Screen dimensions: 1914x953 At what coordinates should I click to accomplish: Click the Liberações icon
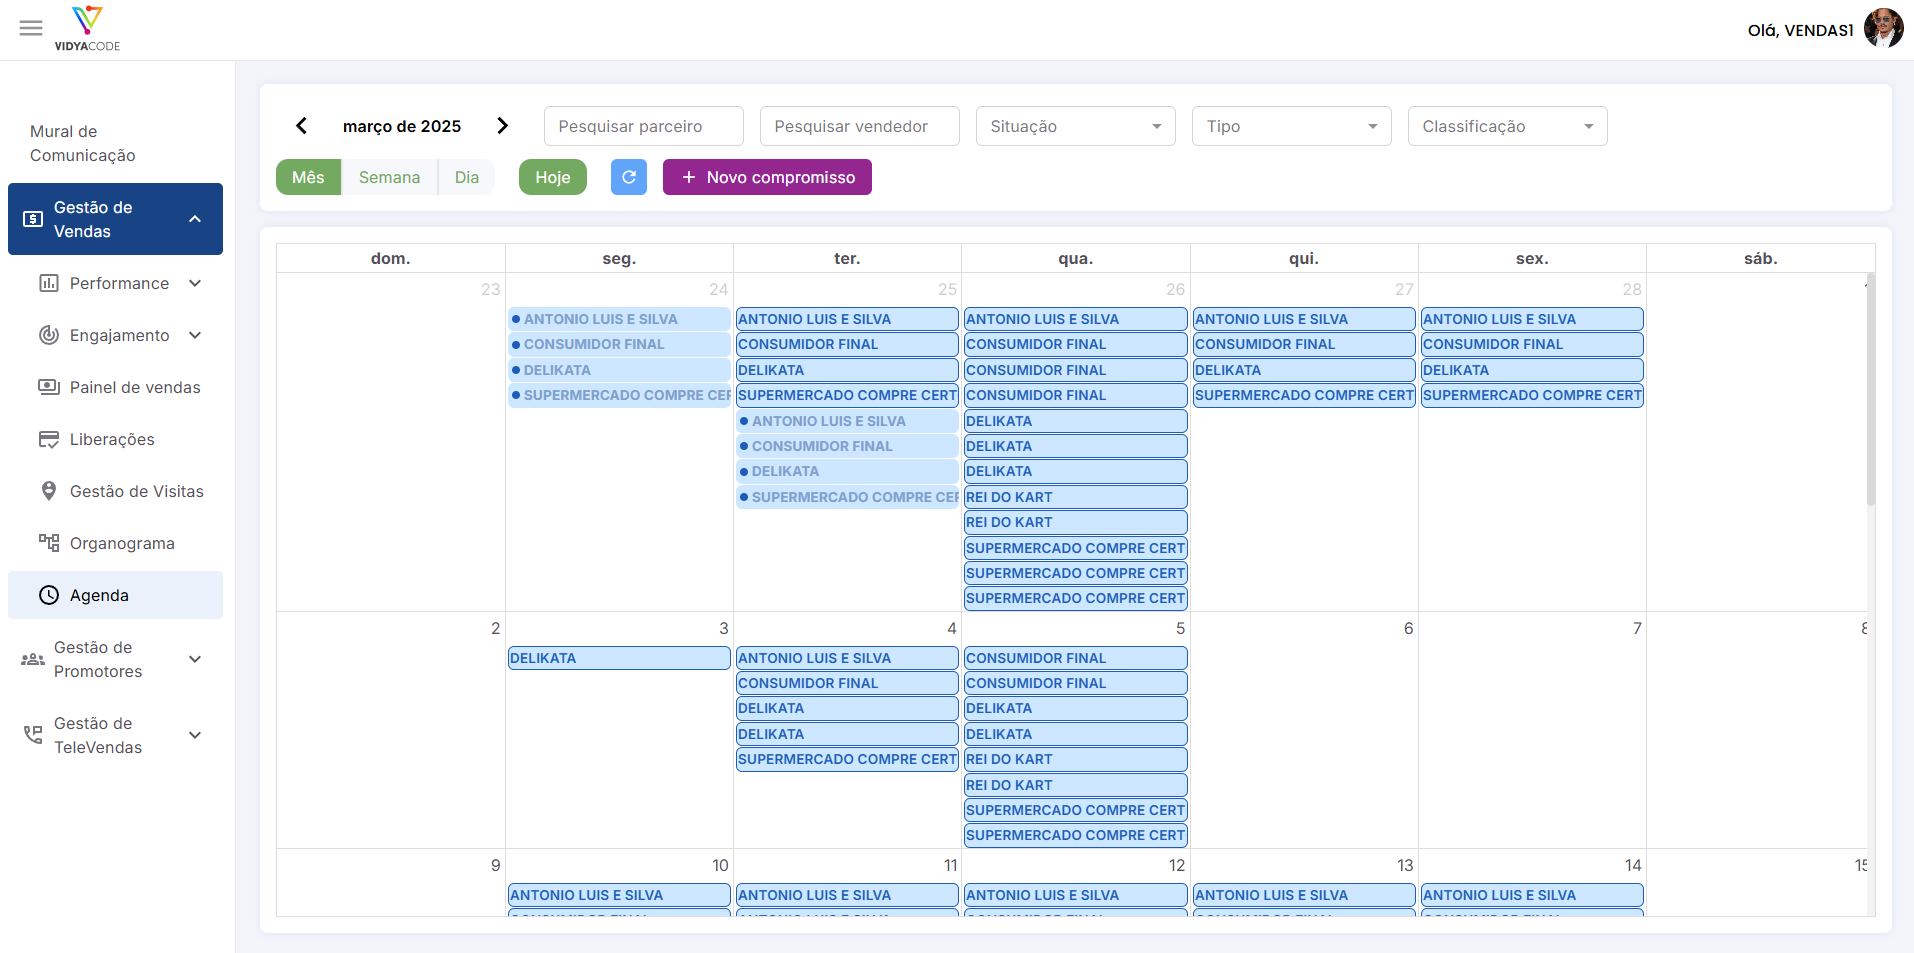click(x=49, y=439)
